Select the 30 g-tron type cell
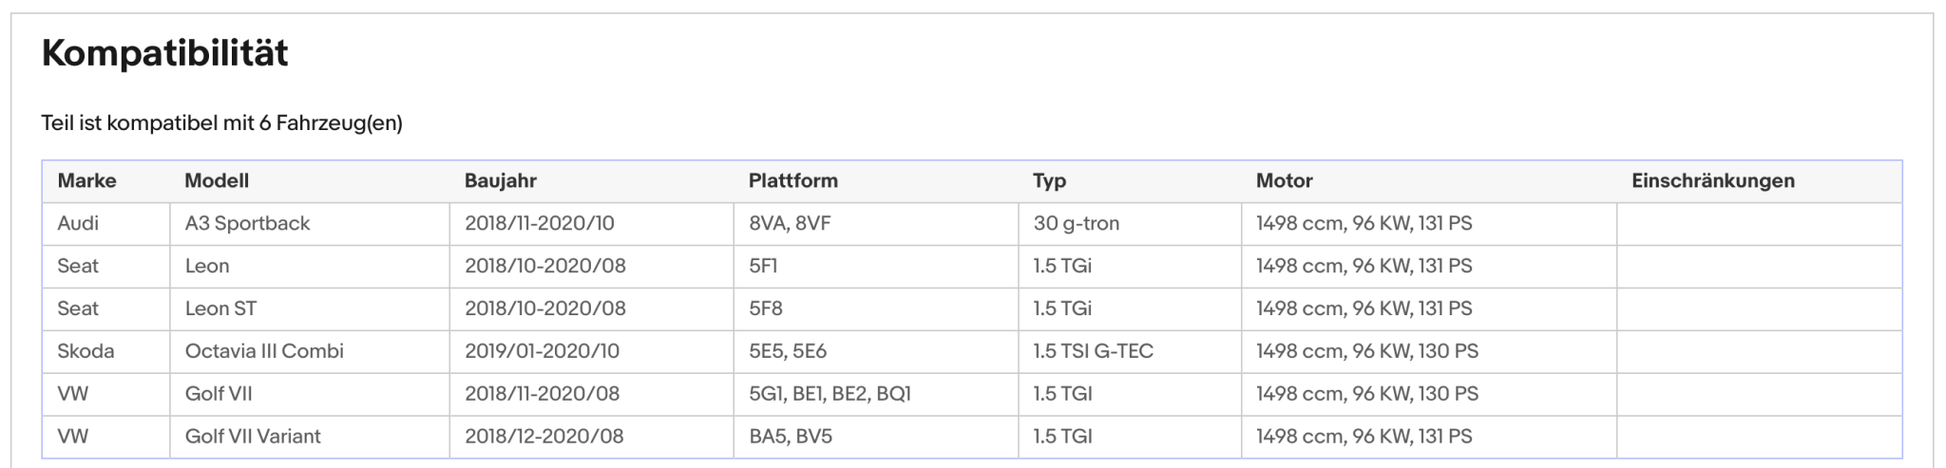The height and width of the screenshot is (468, 1946). pos(1076,224)
